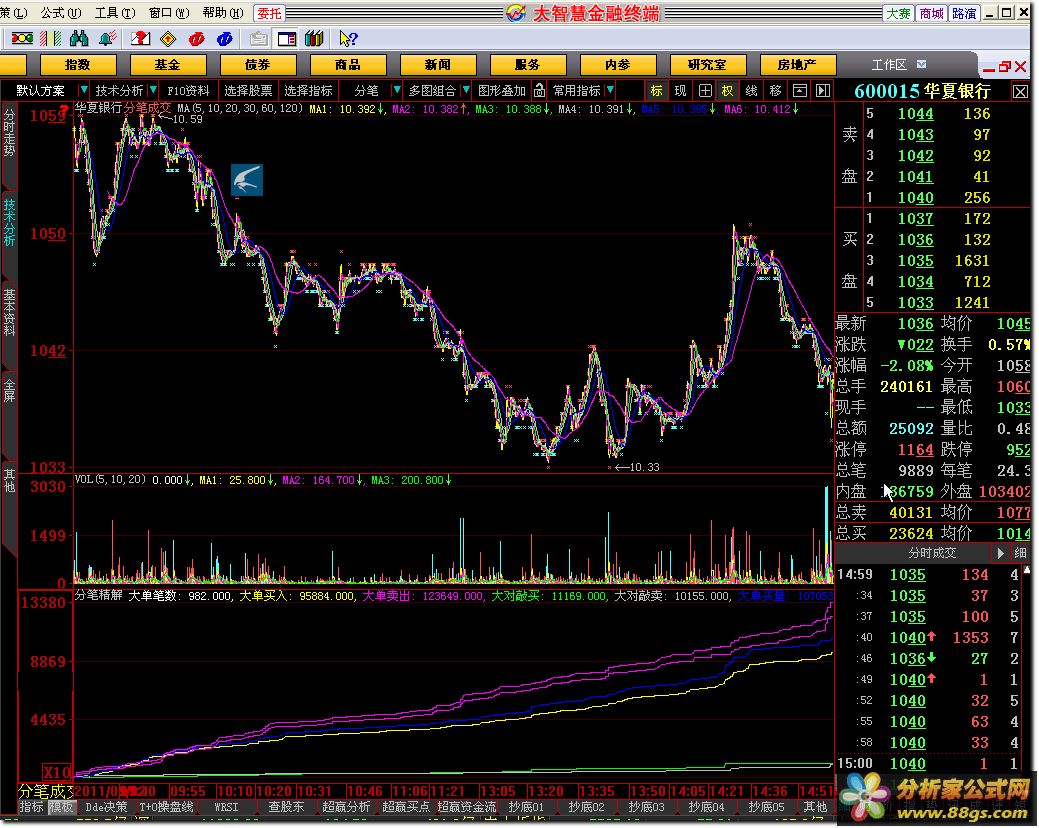
Task: Open the 公式(U) menu
Action: point(61,13)
